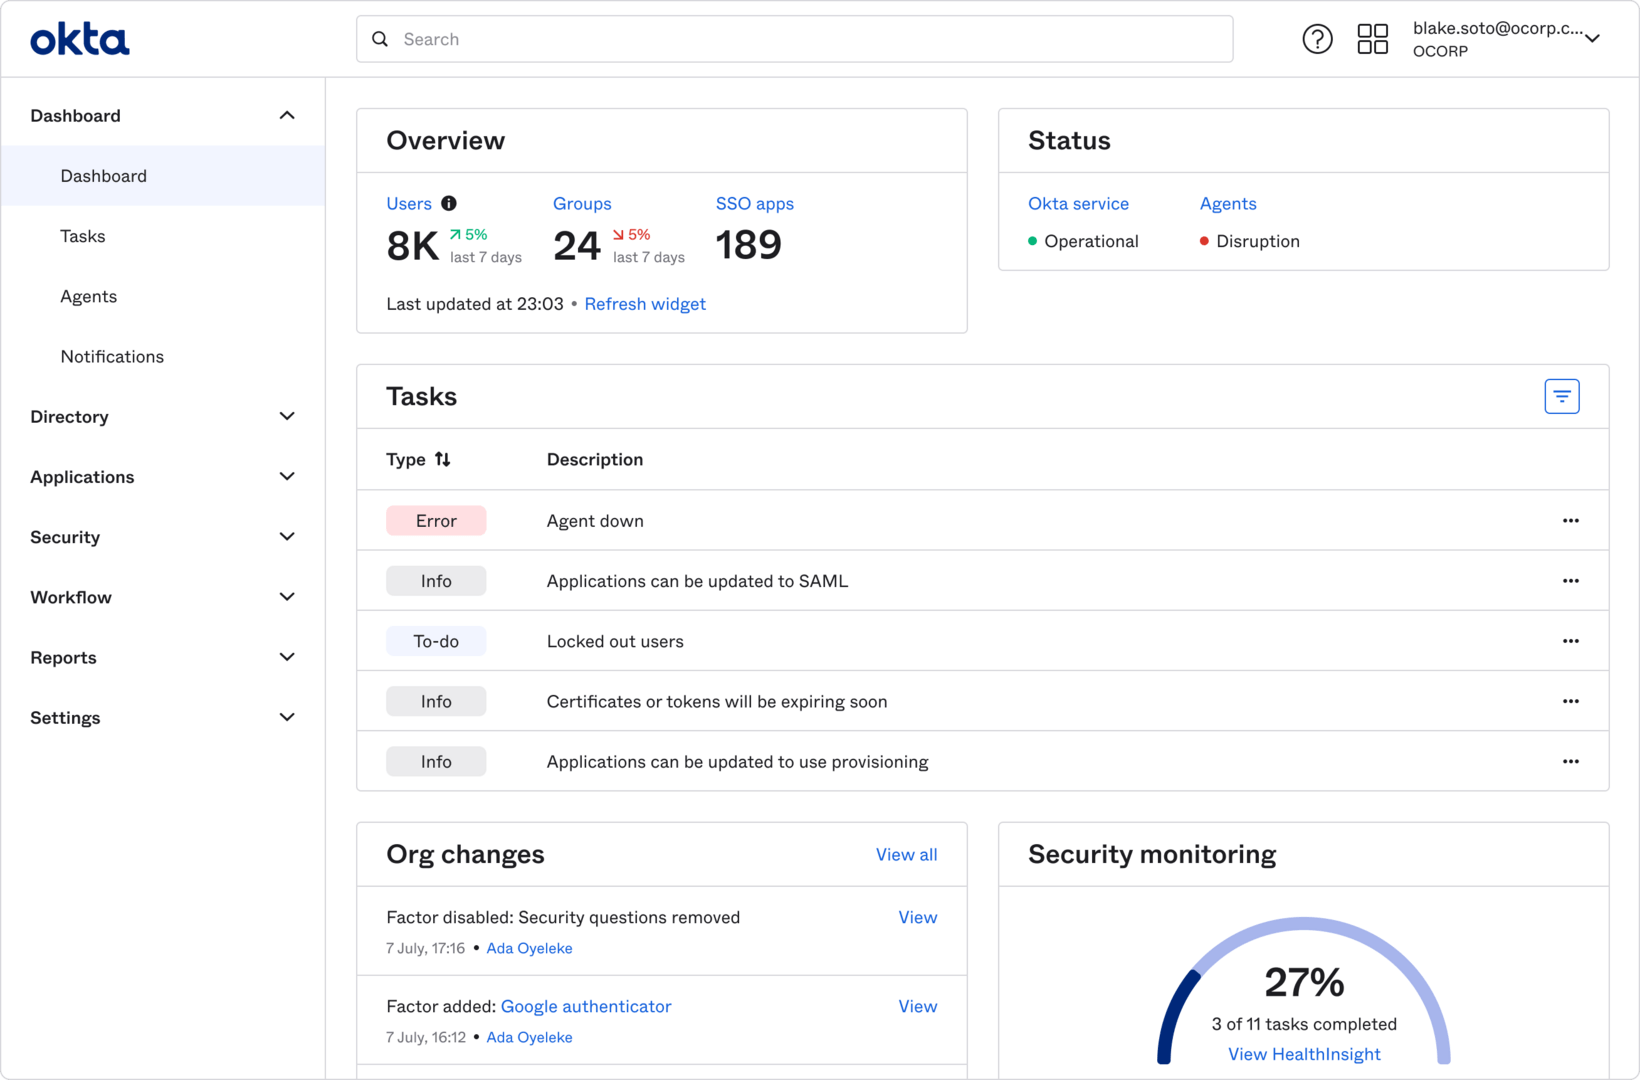Screen dimensions: 1640x1080
Task: Open the overflow menu for Locked out users
Action: [1571, 641]
